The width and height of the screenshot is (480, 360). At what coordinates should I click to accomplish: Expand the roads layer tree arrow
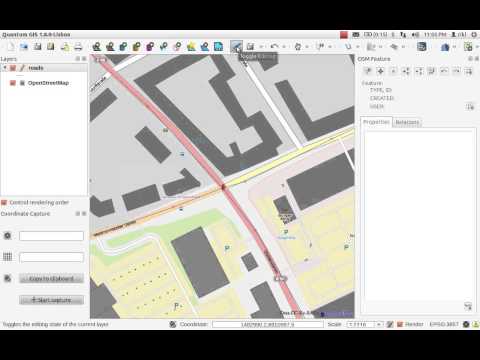click(5, 68)
